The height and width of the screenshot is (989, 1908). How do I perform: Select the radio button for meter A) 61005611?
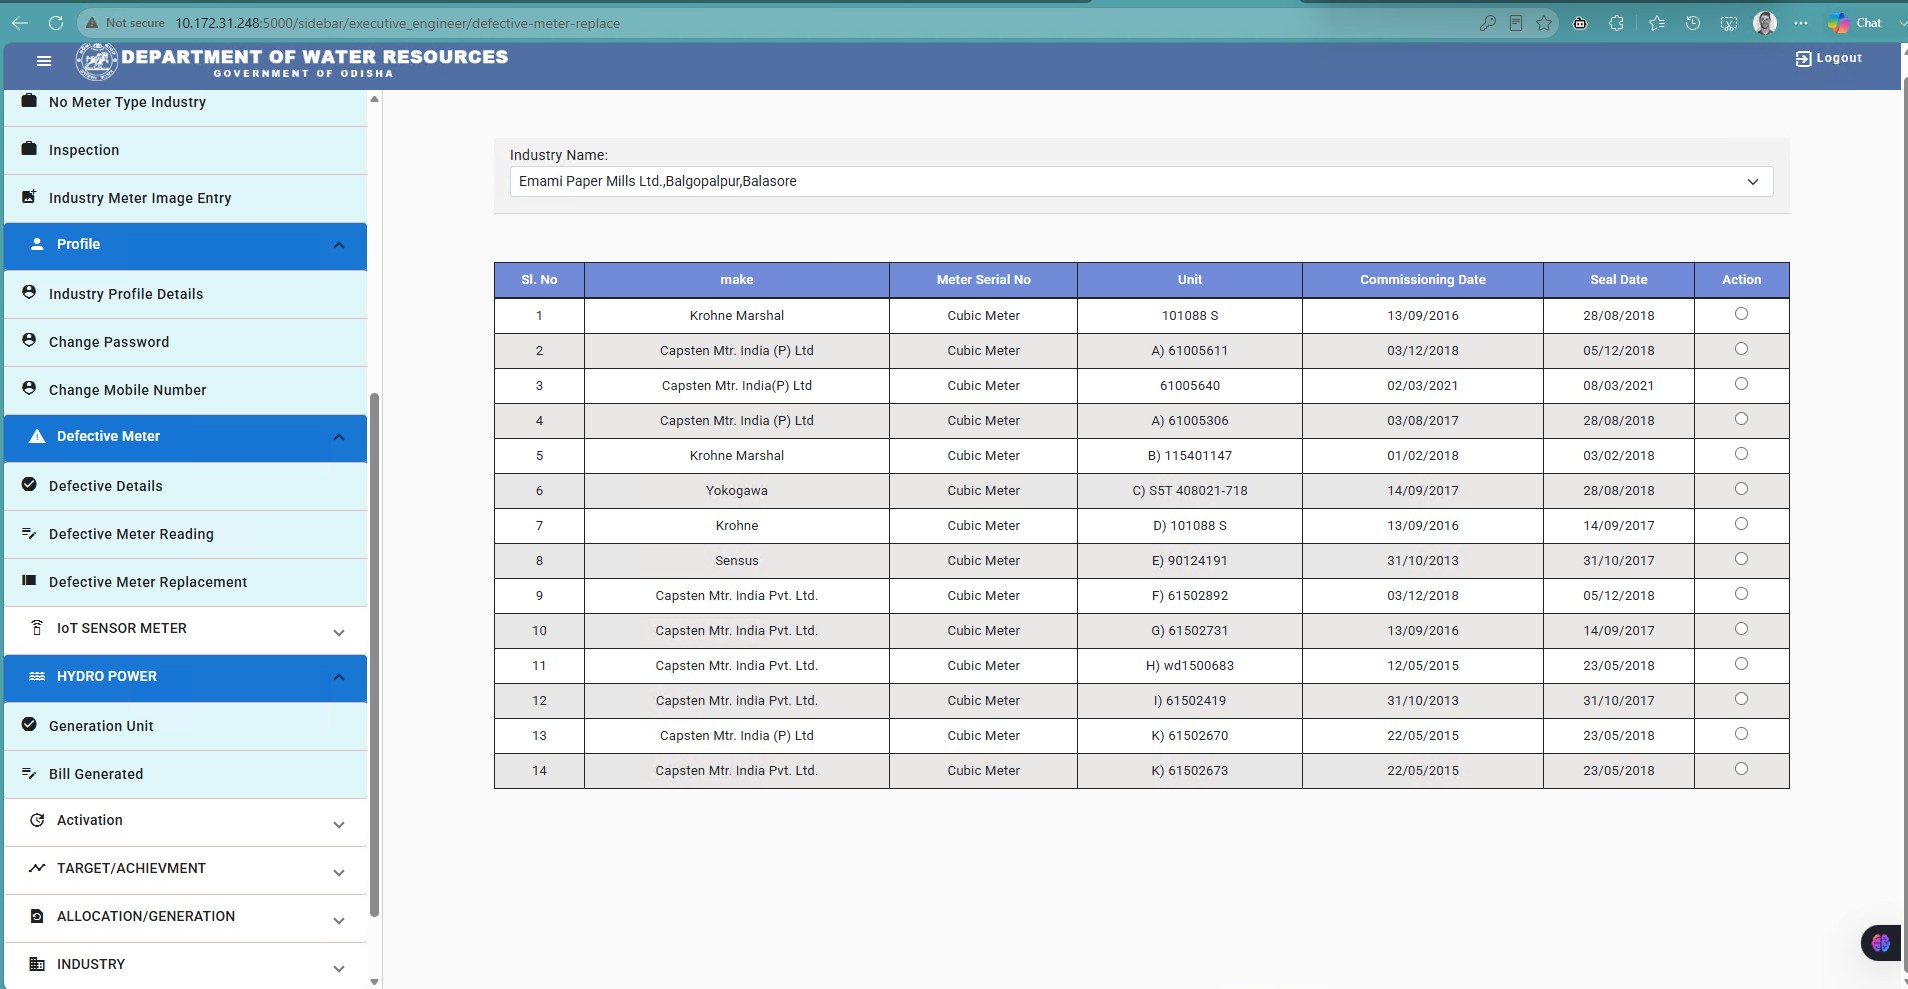point(1741,349)
